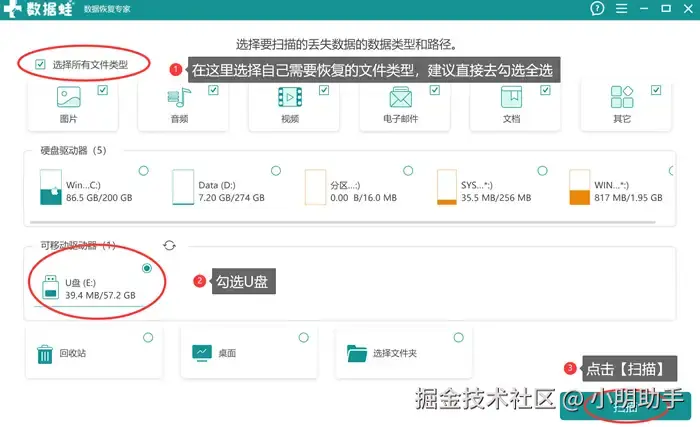The image size is (700, 427).
Task: Click the 电子邮件 email type icon
Action: click(400, 97)
